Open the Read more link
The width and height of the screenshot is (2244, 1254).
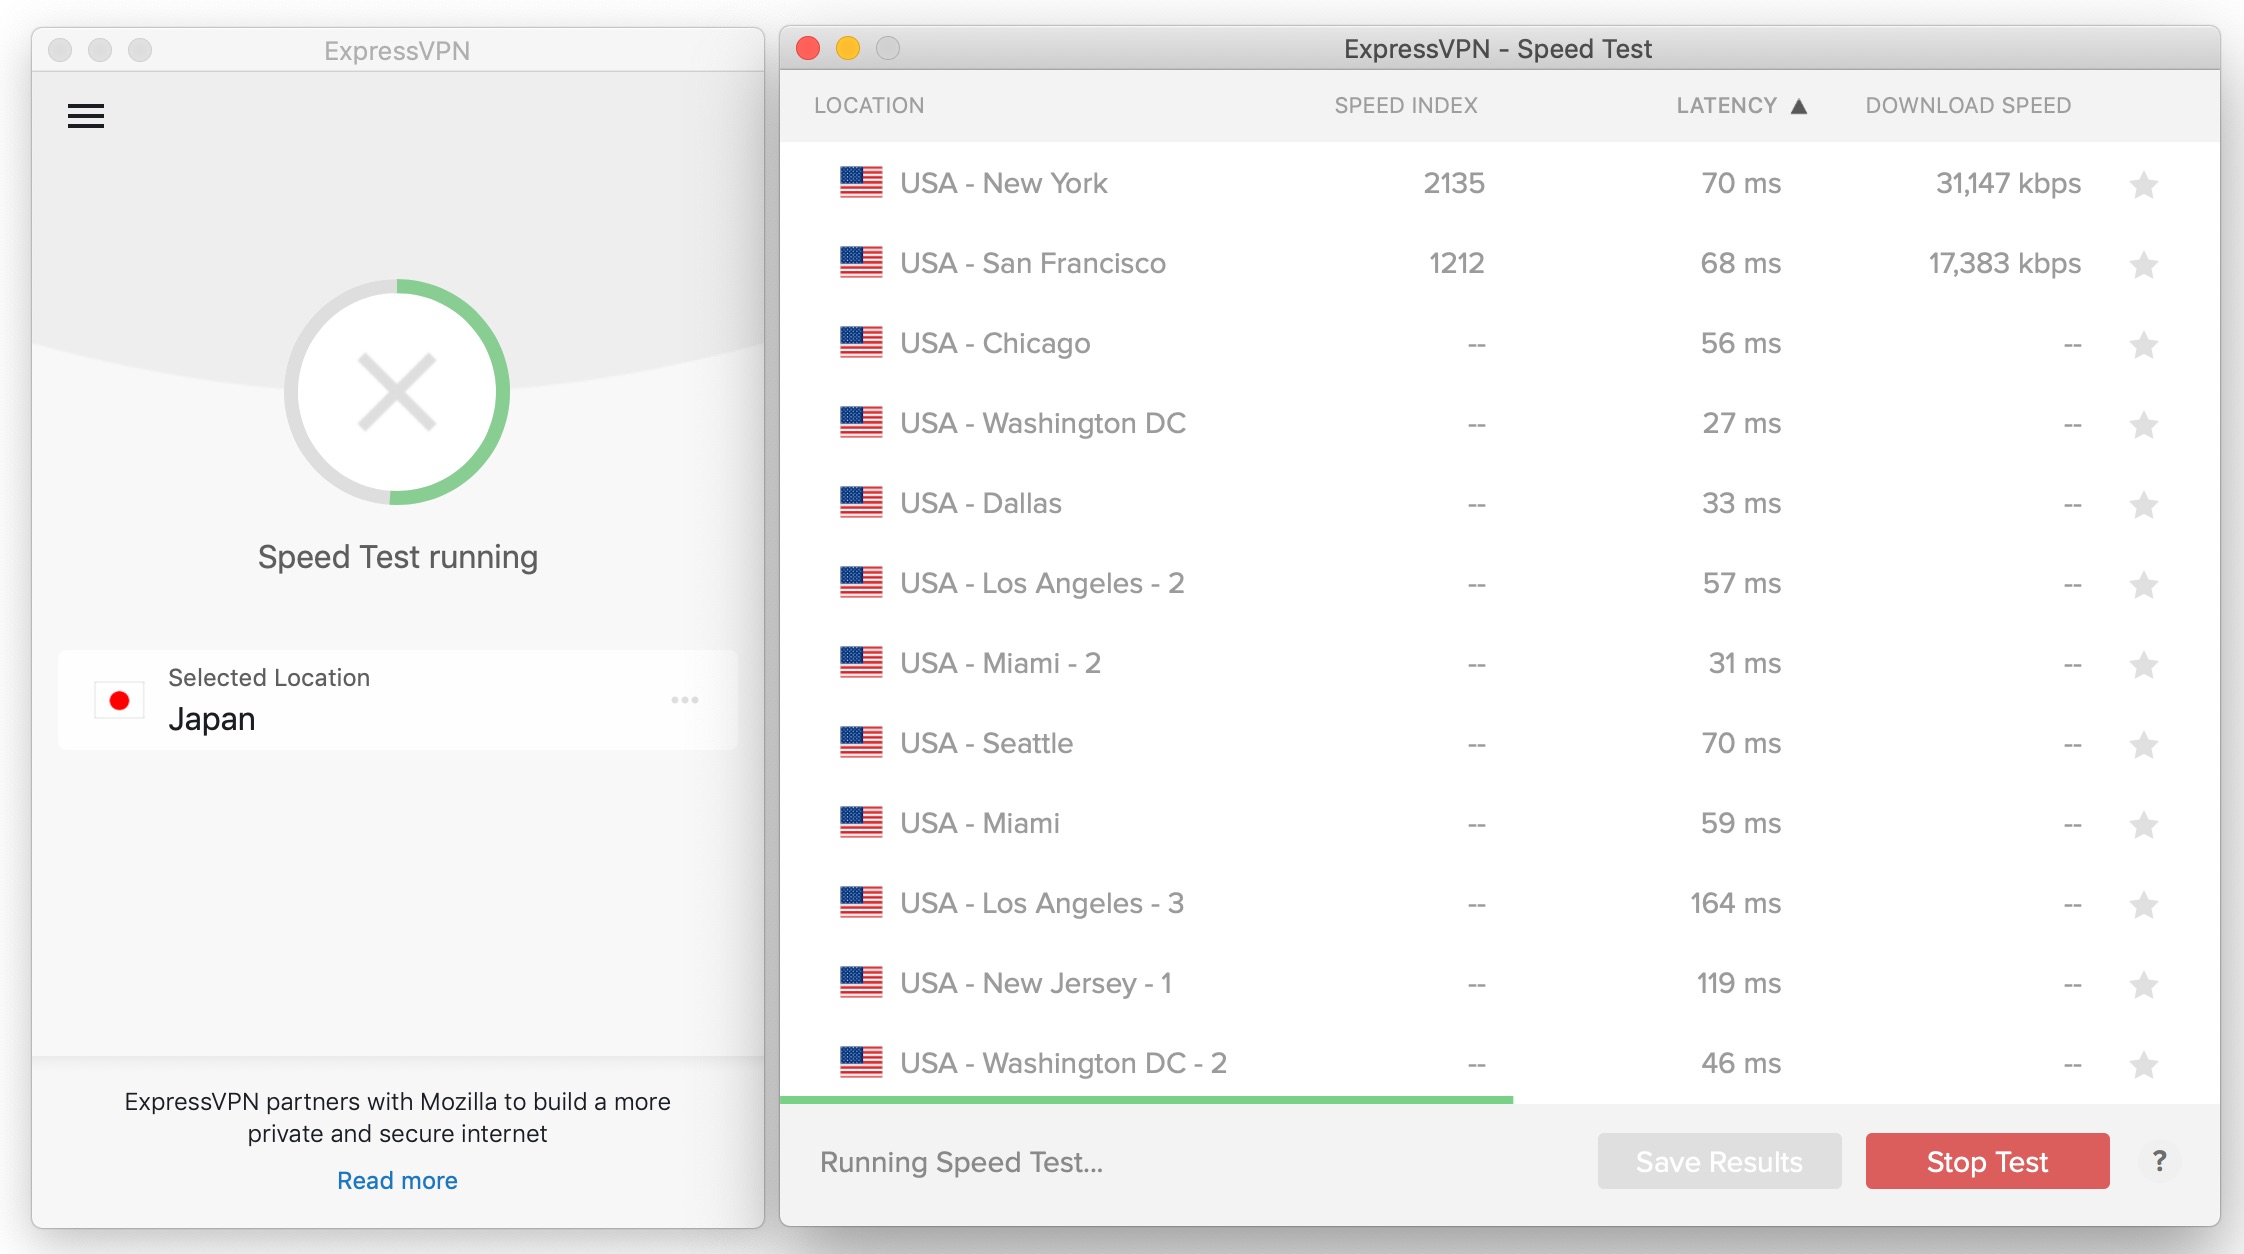click(397, 1180)
